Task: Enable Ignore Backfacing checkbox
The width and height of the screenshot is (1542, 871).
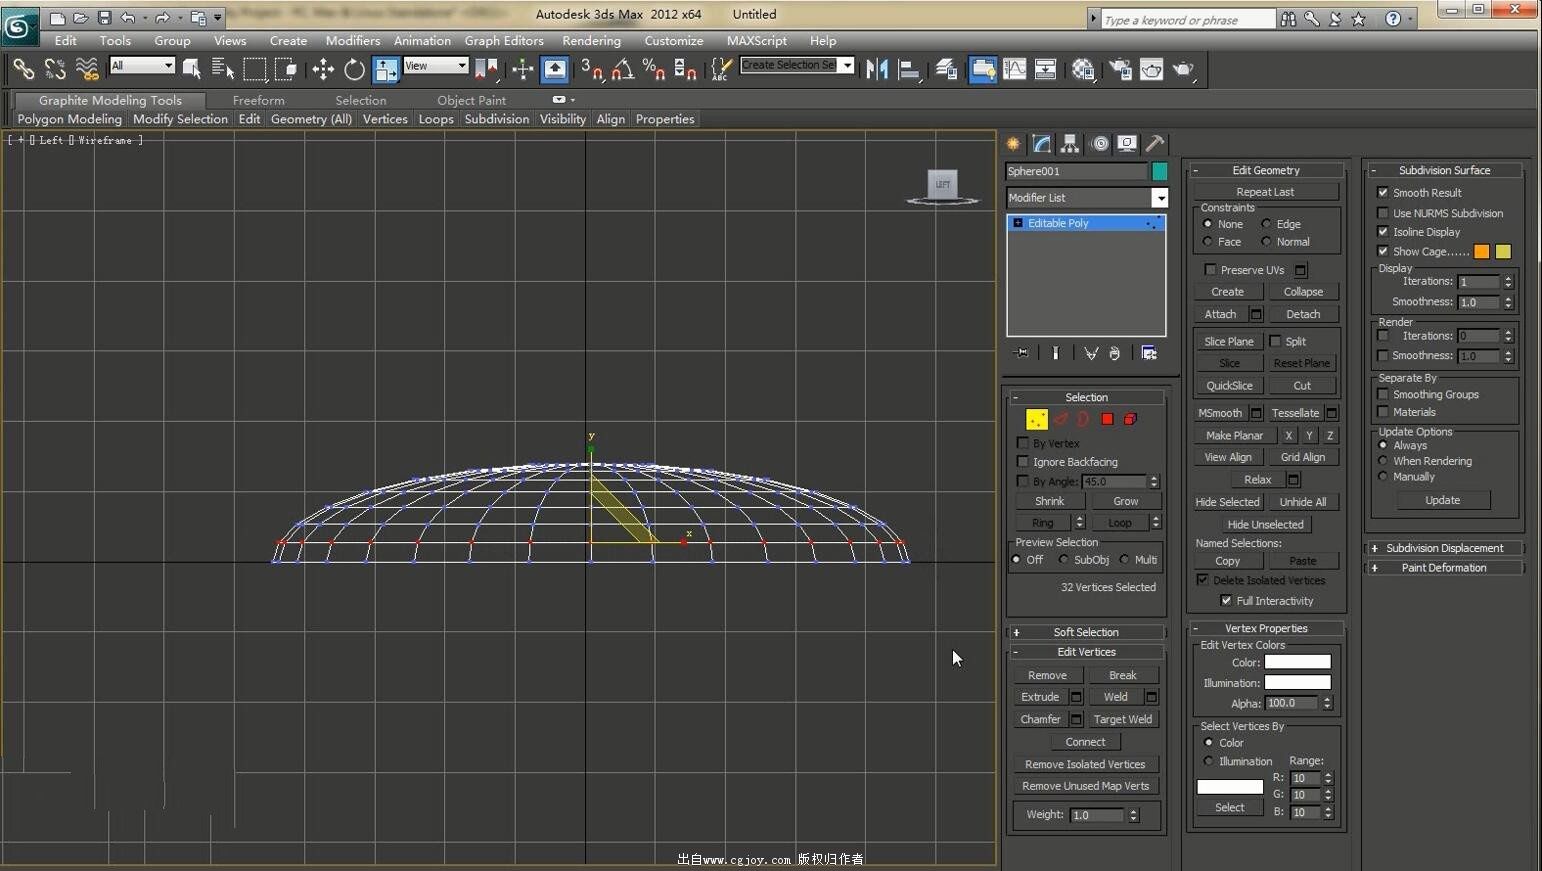Action: coord(1022,462)
